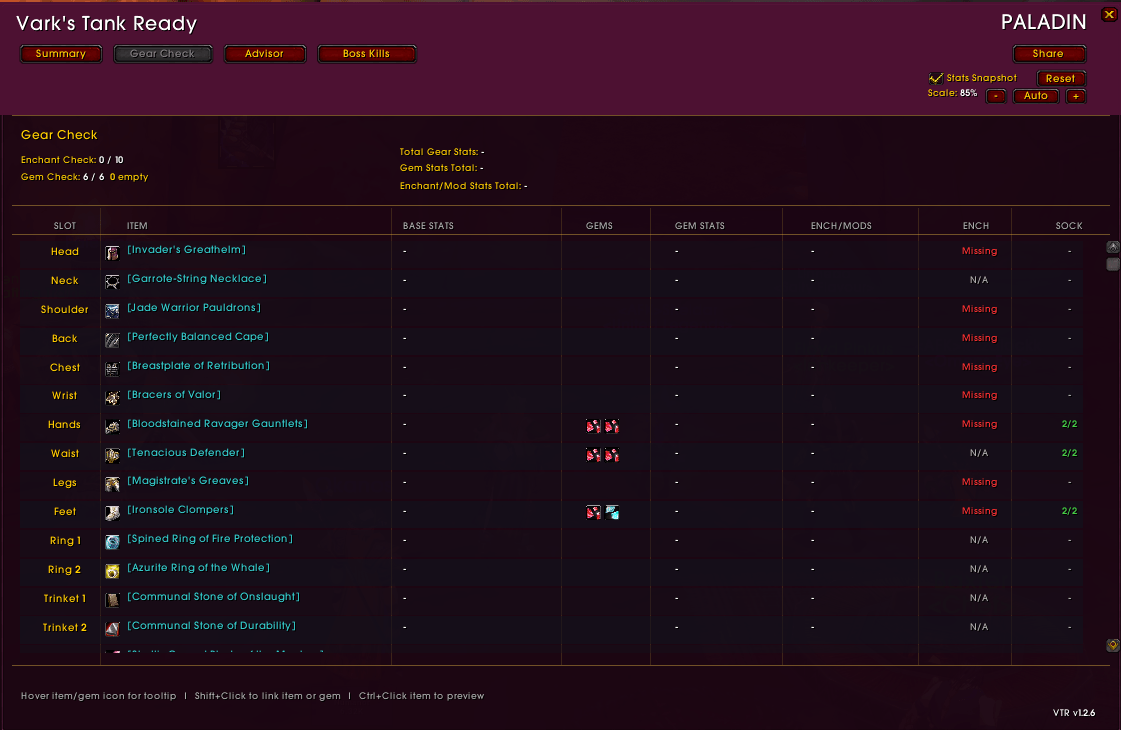1121x730 pixels.
Task: Click the SLOT column header
Action: click(x=64, y=226)
